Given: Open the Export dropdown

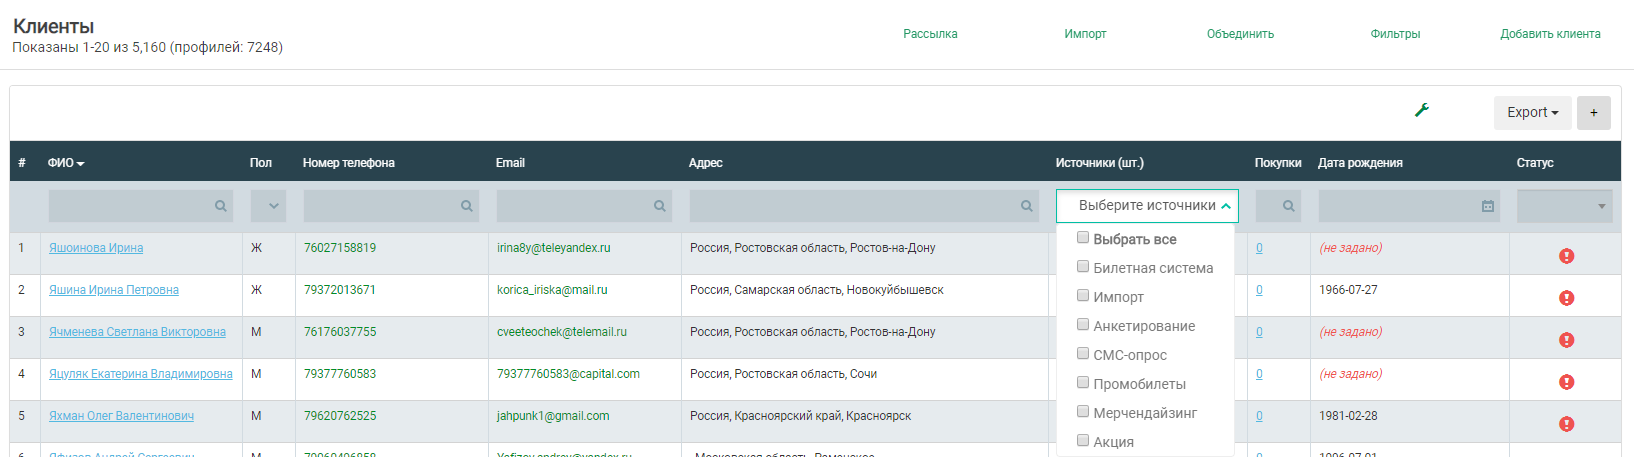Looking at the screenshot, I should click(1532, 113).
